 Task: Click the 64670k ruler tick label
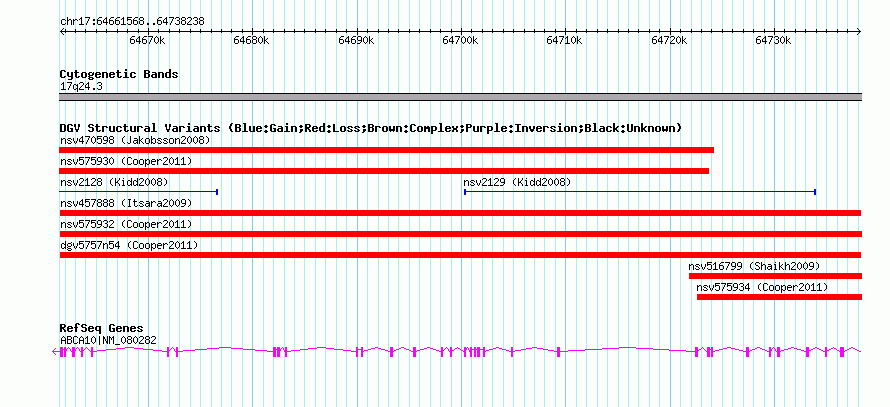[x=148, y=40]
